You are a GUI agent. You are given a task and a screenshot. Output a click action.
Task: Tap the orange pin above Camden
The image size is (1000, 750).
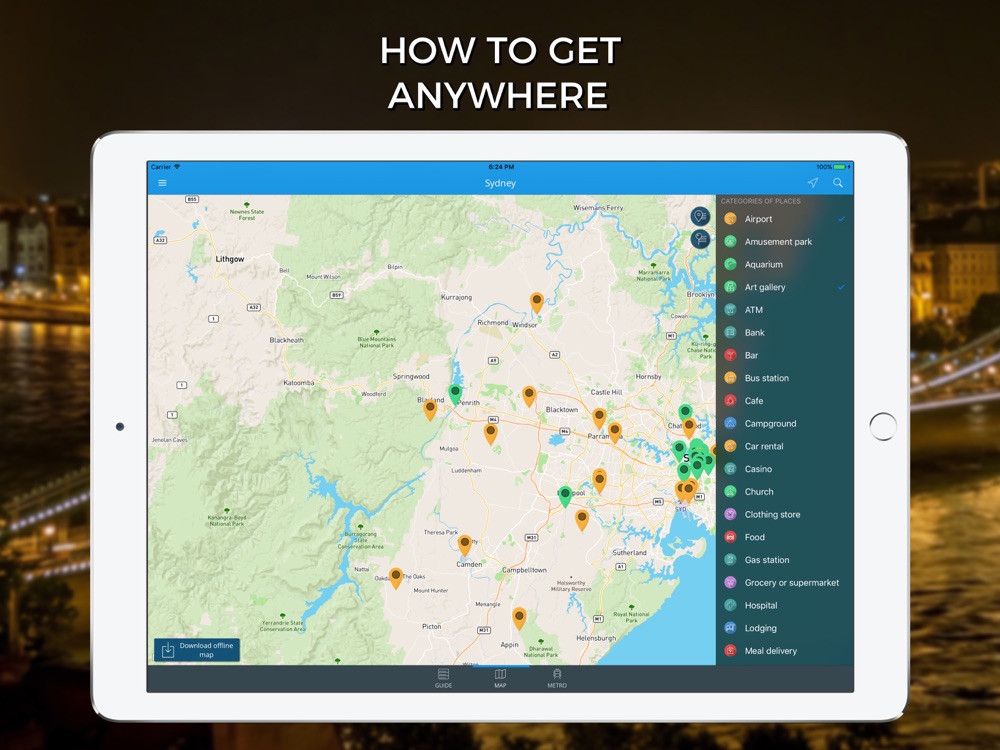[x=465, y=545]
